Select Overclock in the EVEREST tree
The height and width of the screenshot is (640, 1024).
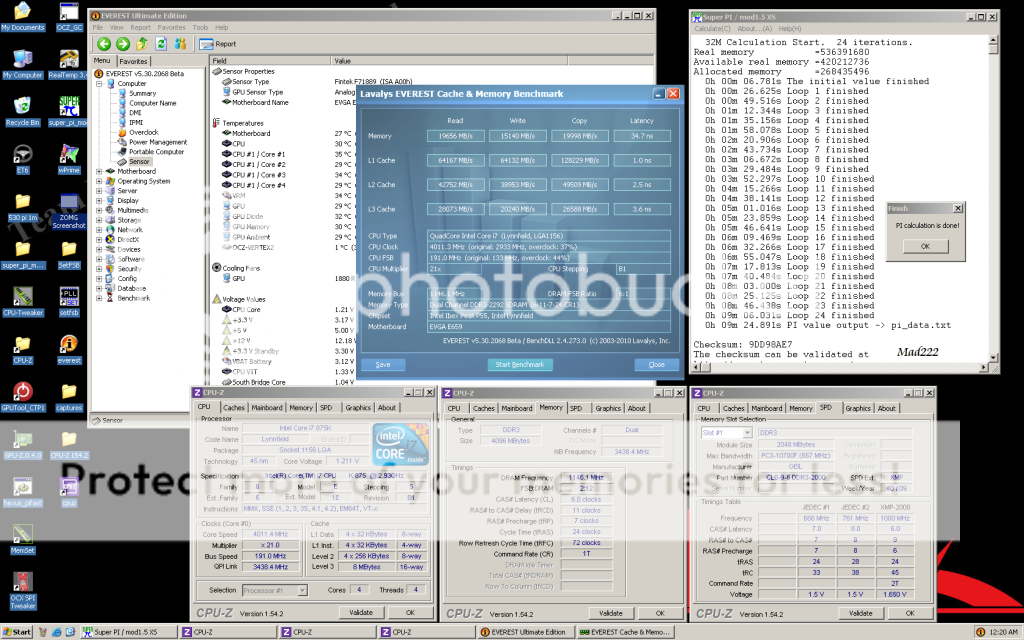[x=142, y=132]
